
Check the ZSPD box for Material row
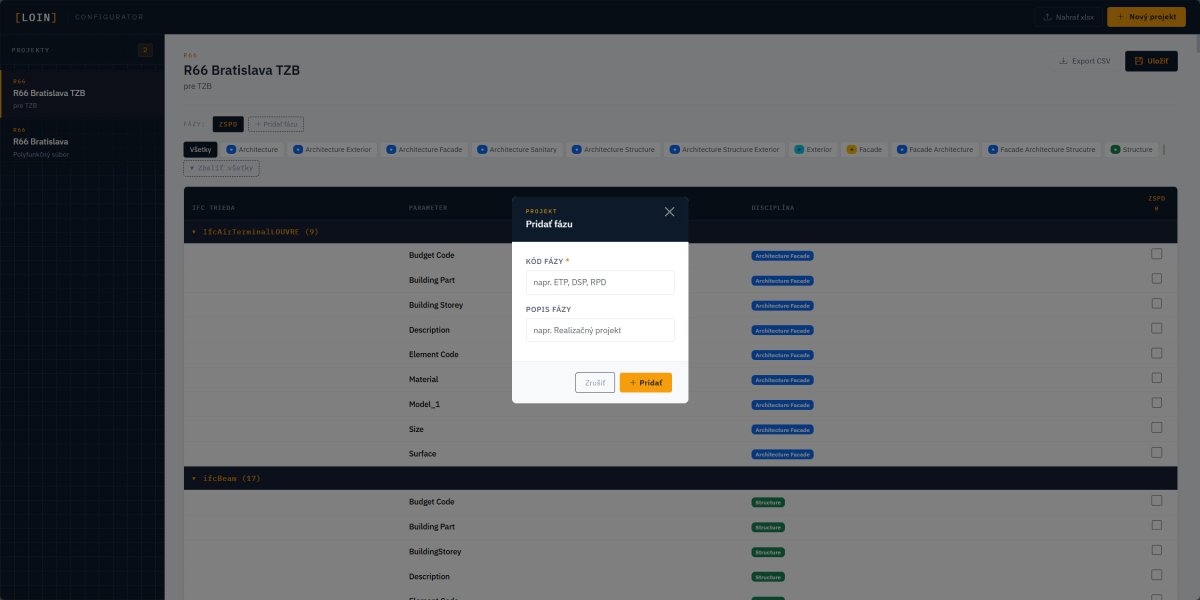pos(1156,379)
